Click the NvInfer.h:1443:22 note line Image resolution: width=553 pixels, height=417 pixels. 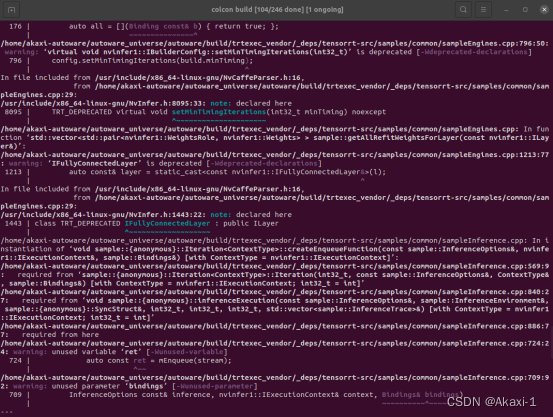click(146, 214)
